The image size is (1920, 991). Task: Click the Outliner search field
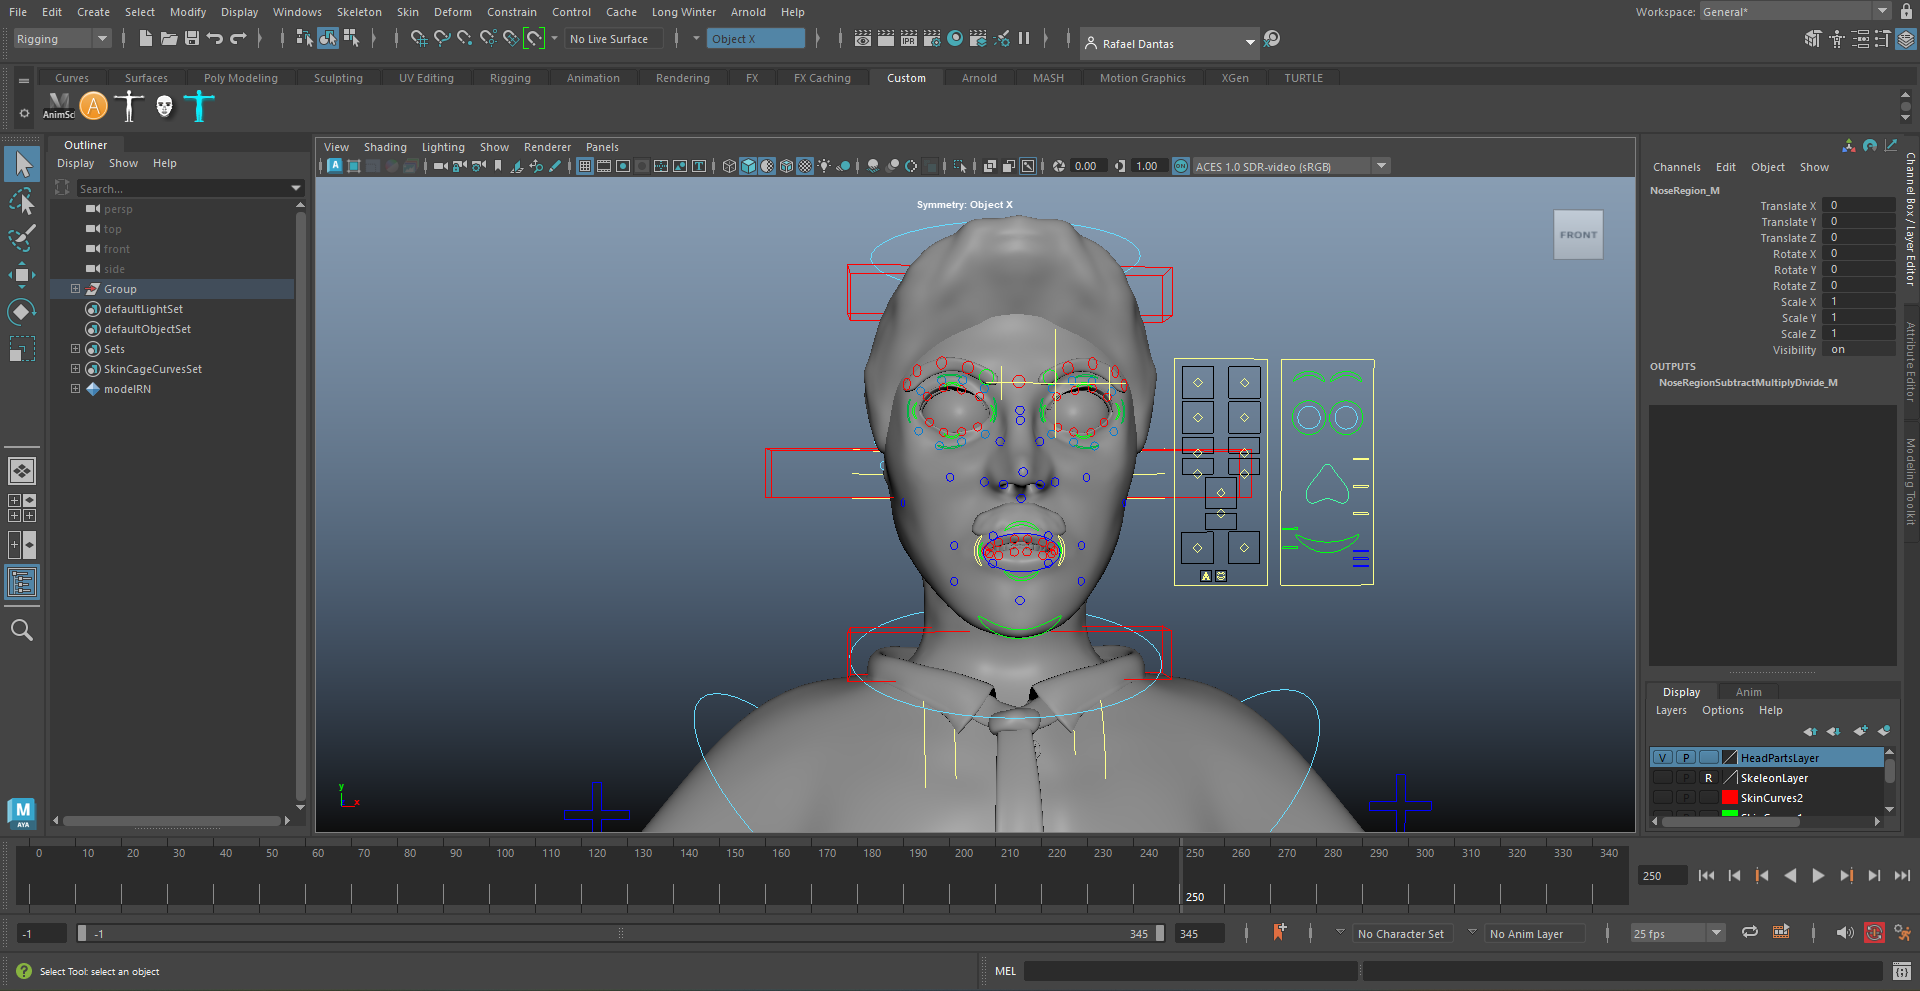coord(189,188)
